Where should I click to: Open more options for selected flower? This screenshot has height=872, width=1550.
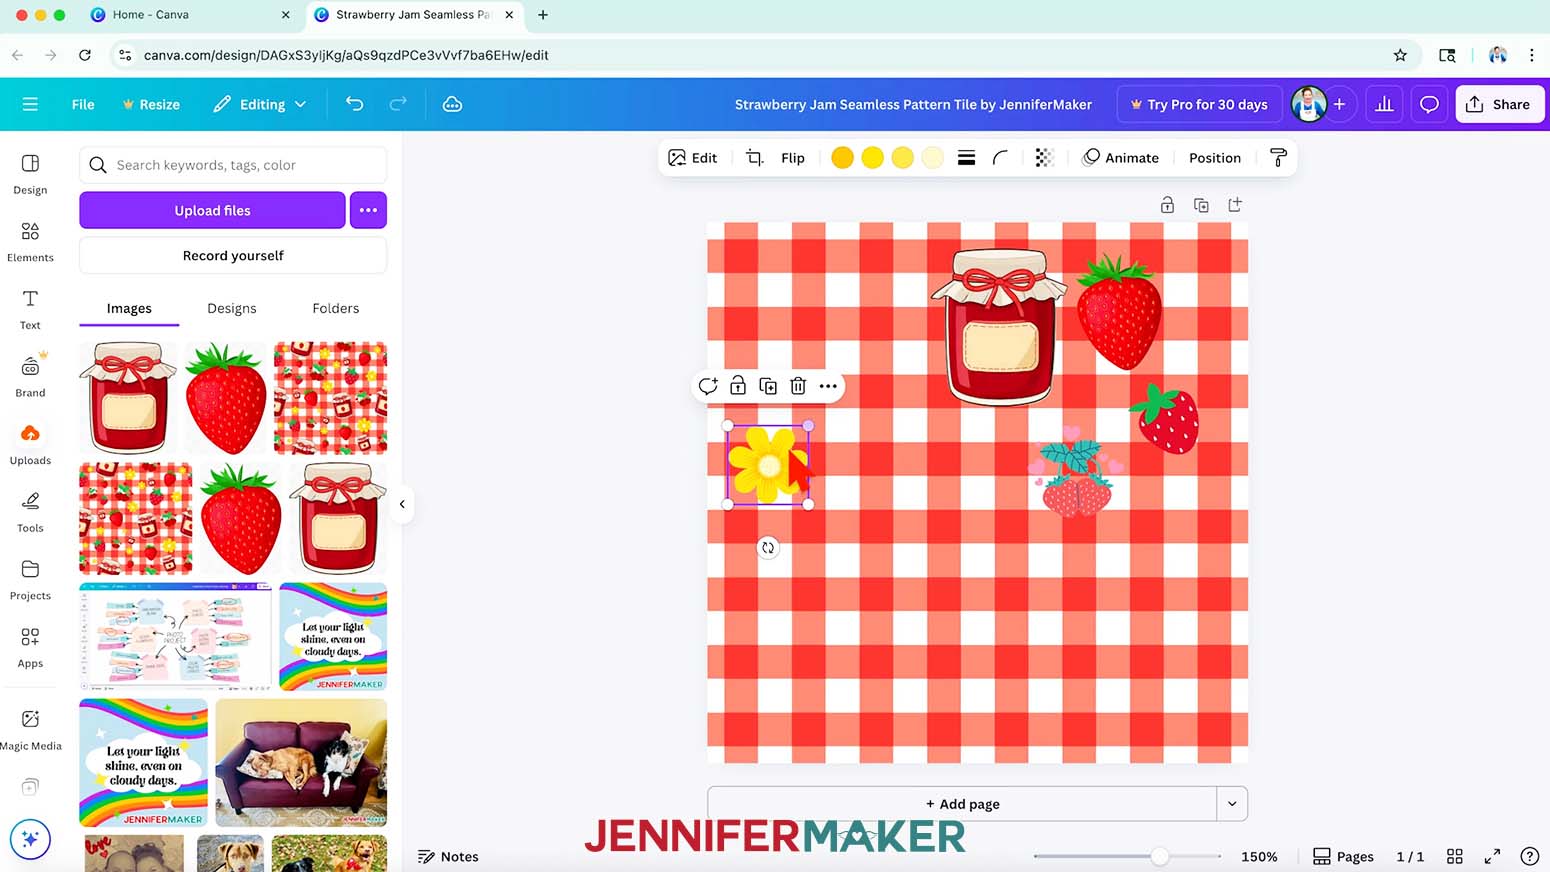[828, 386]
